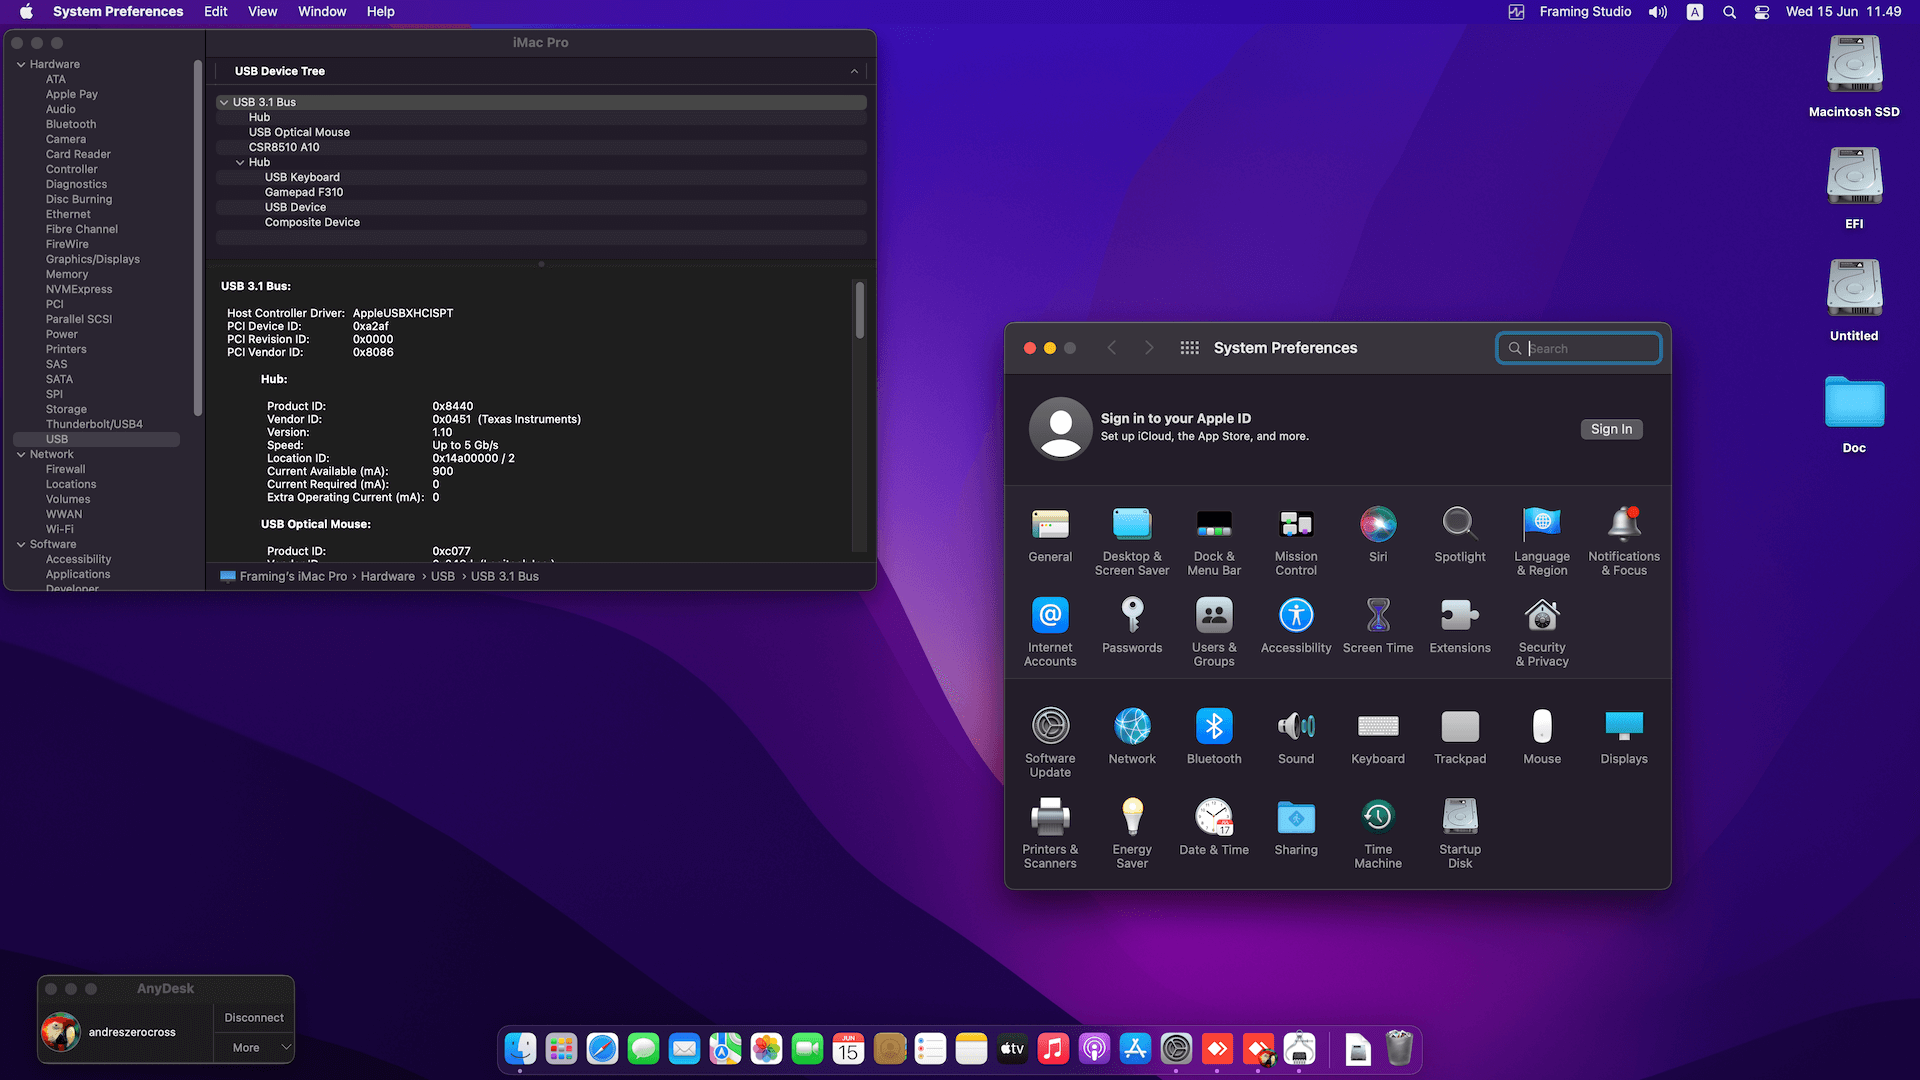1920x1080 pixels.
Task: Open Startup Disk preferences
Action: (1460, 817)
